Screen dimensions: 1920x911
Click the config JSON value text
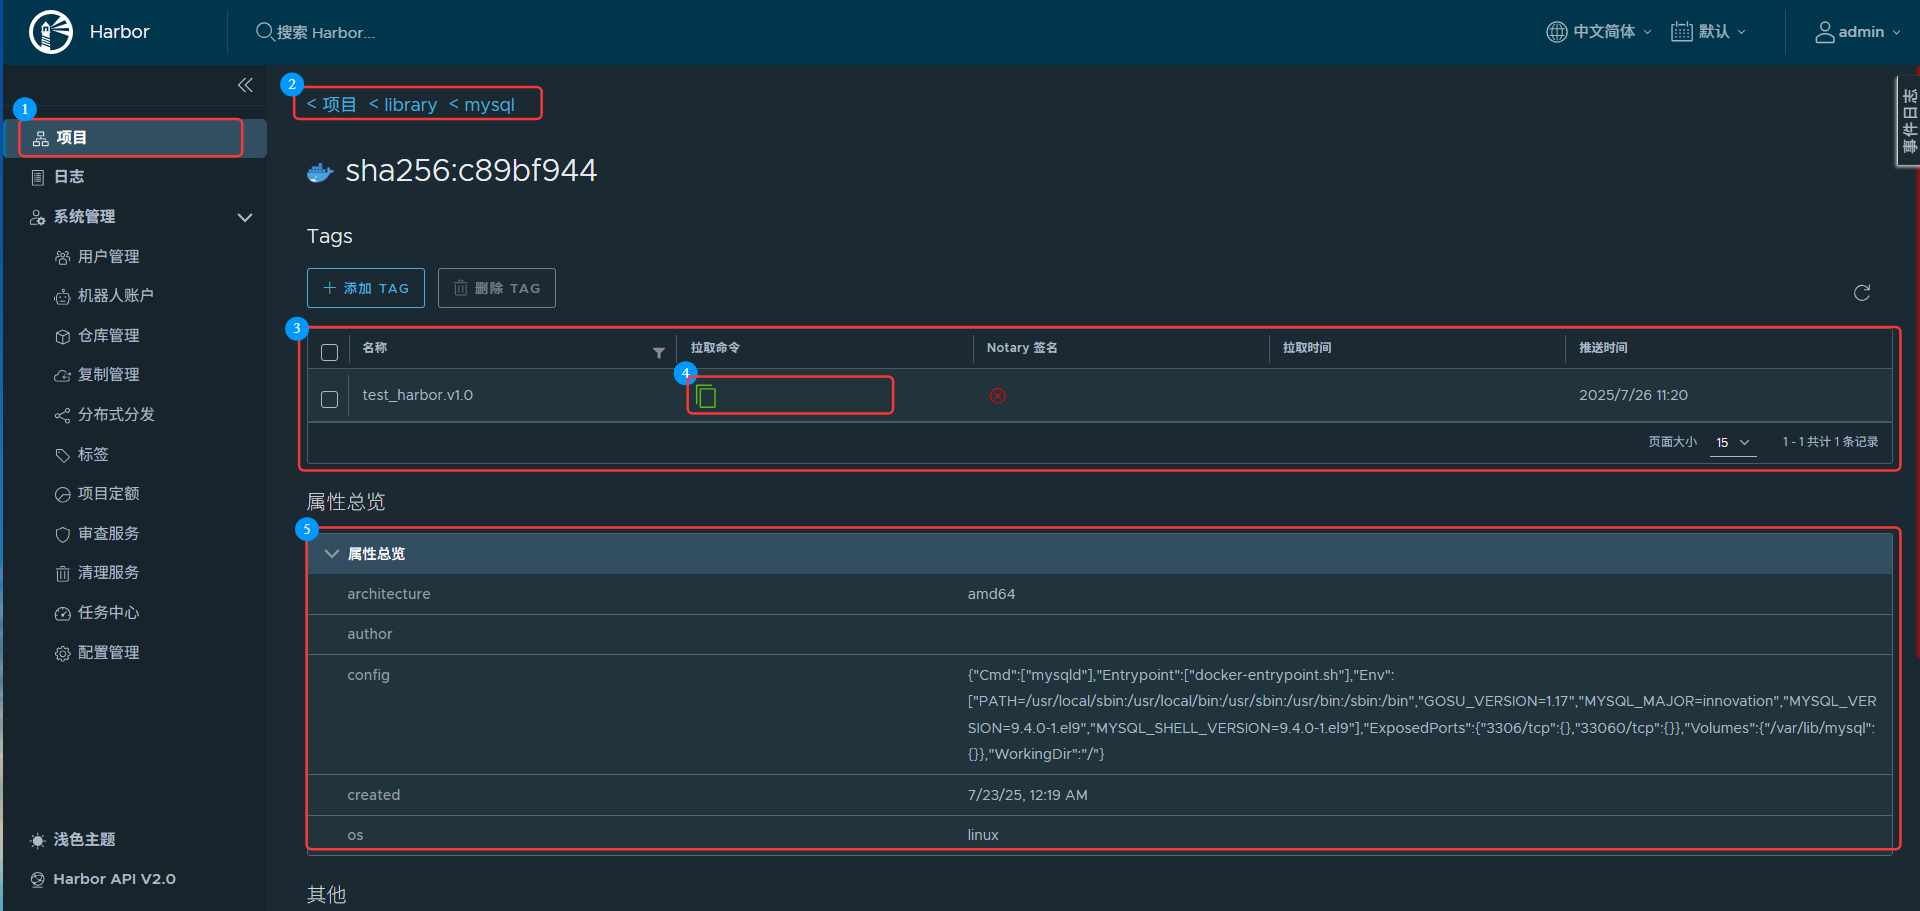[x=1422, y=715]
